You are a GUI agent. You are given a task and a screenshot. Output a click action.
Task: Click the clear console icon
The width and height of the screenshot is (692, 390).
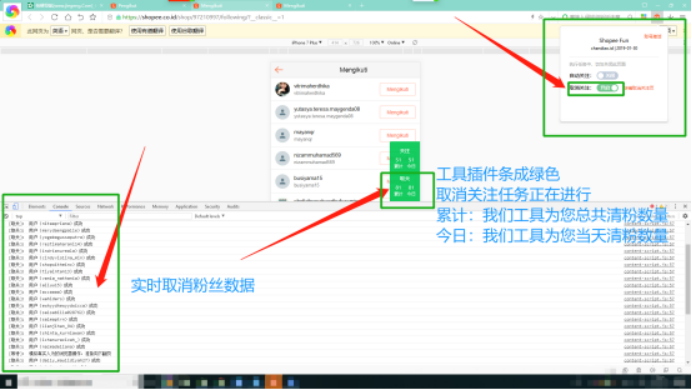click(6, 216)
